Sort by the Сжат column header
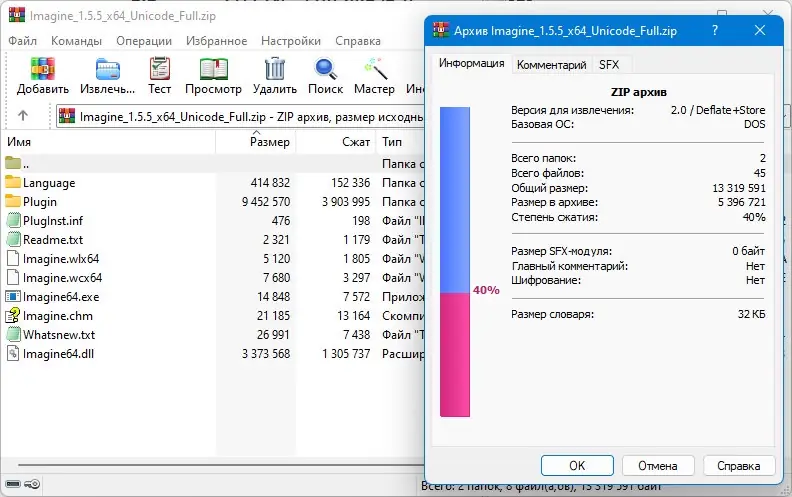Screen dimensions: 792x497 pos(335,142)
